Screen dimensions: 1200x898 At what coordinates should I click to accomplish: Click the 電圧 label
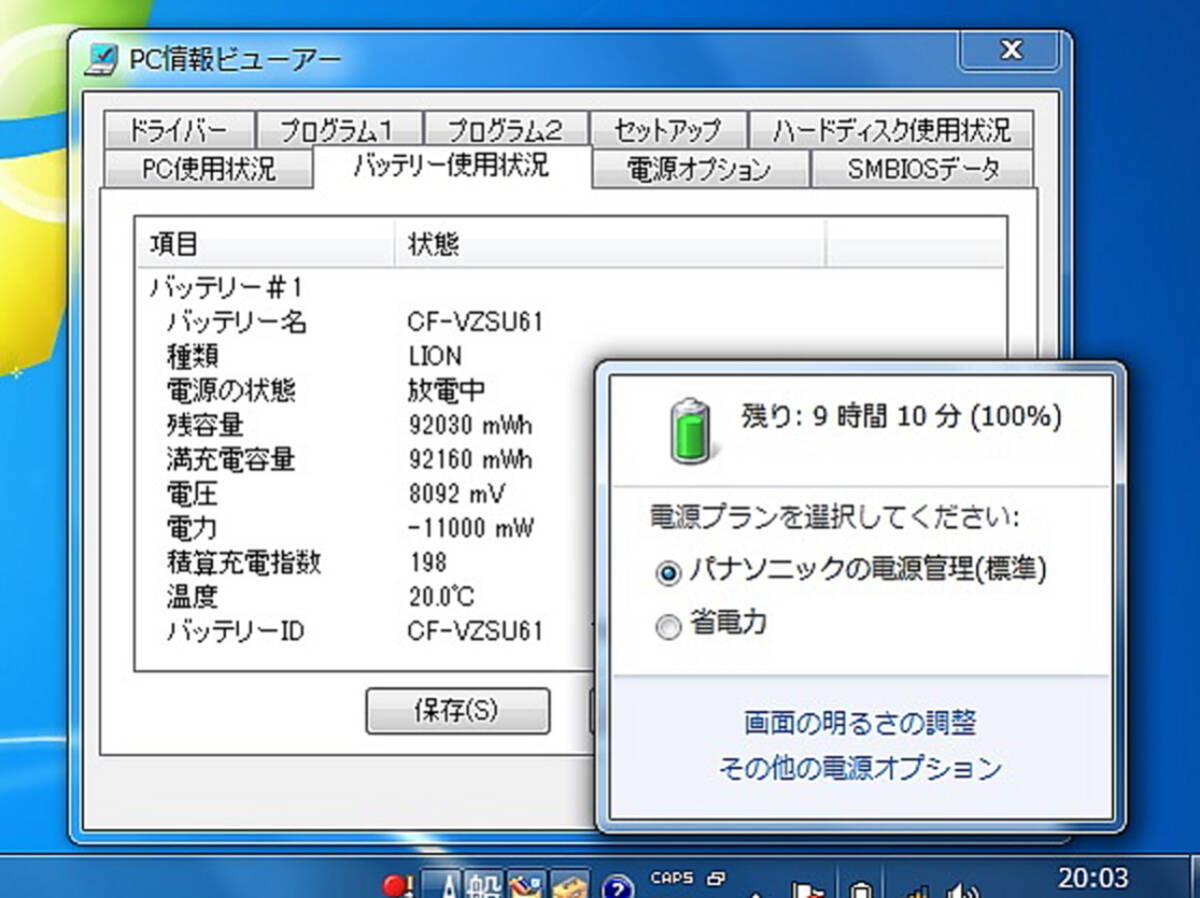(192, 493)
